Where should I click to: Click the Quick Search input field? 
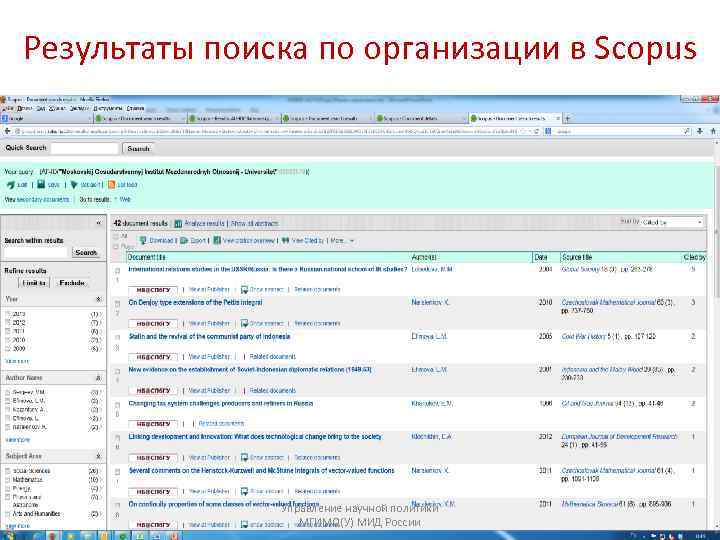coord(85,148)
